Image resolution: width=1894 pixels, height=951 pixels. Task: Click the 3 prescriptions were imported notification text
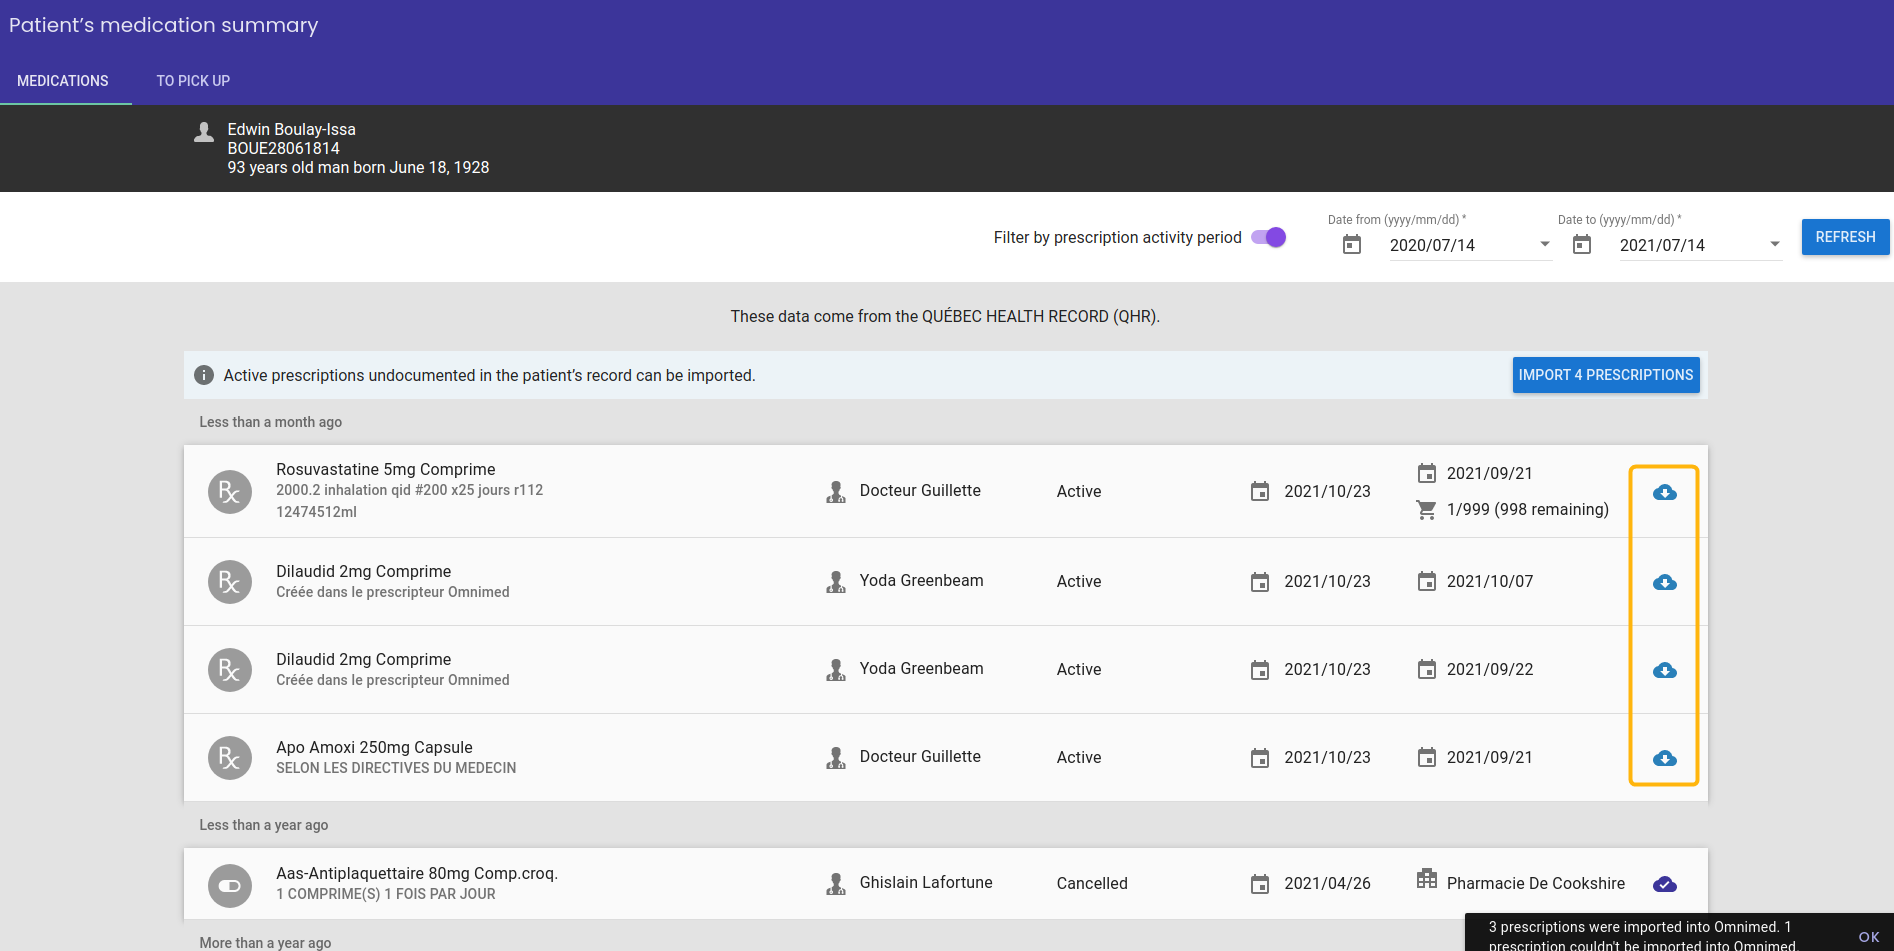tap(1642, 936)
